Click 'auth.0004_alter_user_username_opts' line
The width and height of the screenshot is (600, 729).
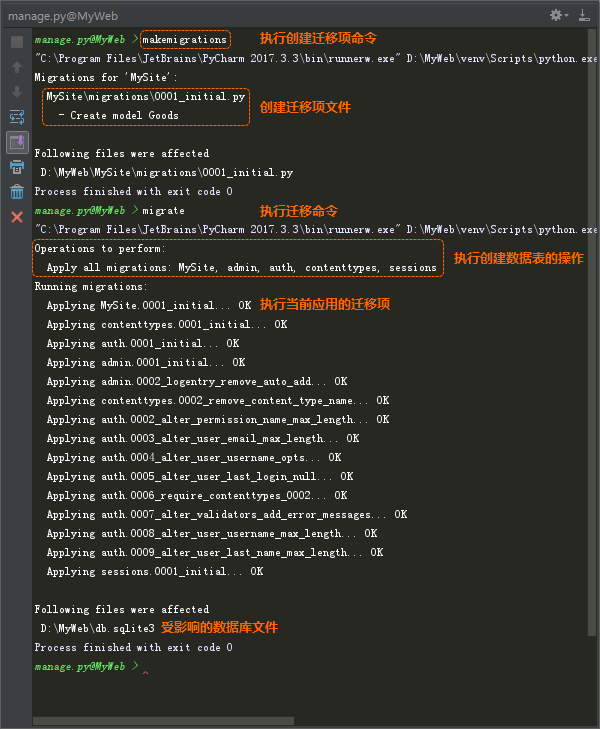coord(194,458)
